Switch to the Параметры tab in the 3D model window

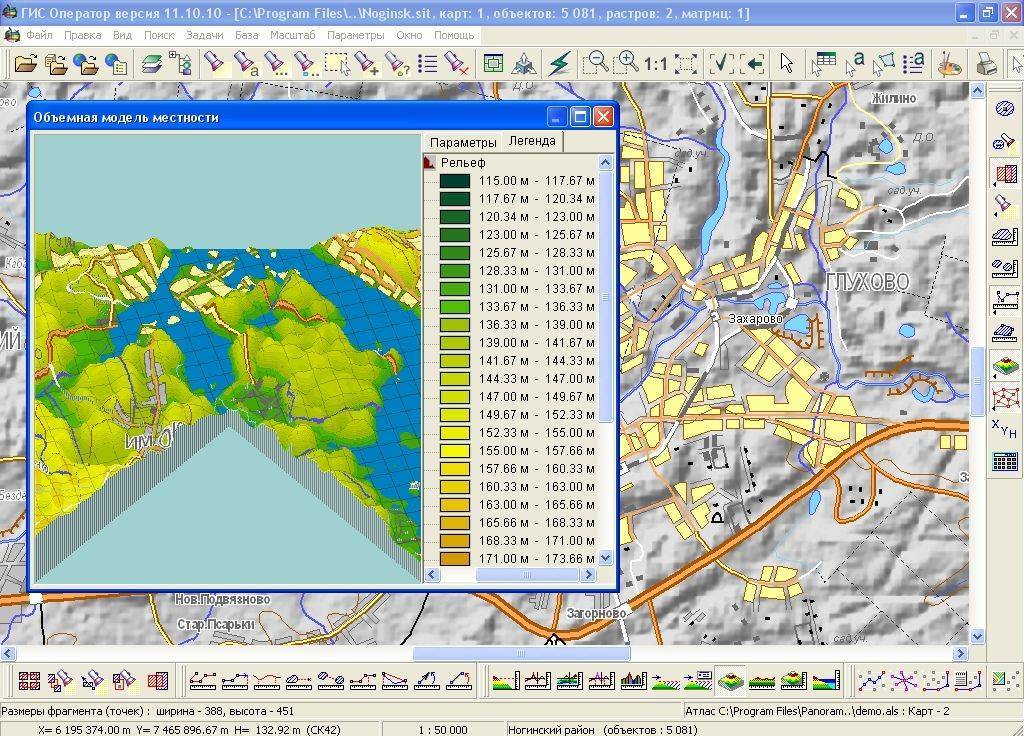point(463,142)
